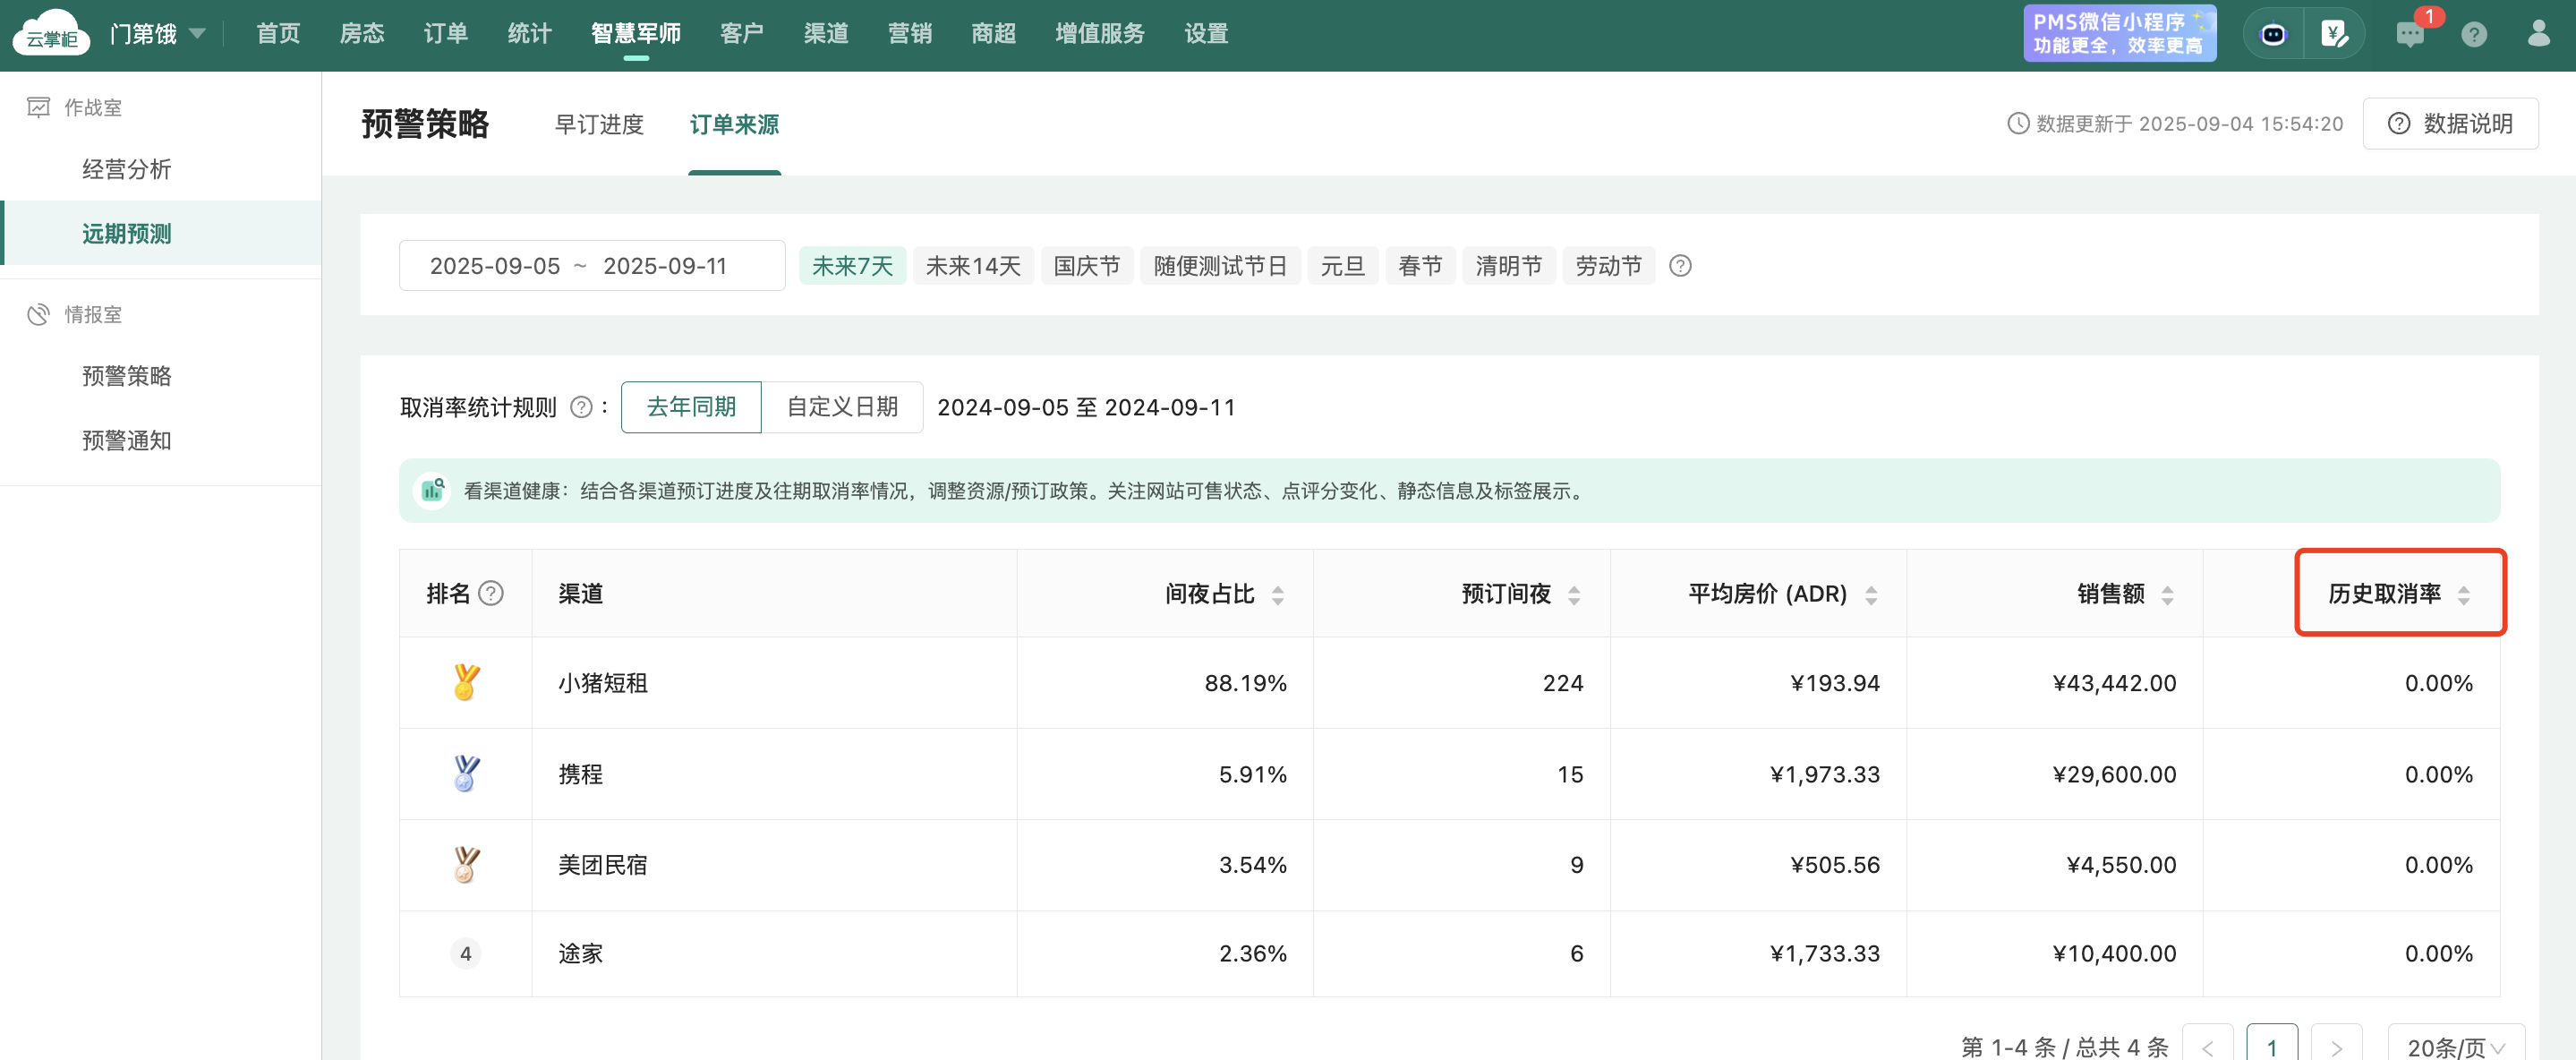The width and height of the screenshot is (2576, 1060).
Task: Click the 取消率统计规则 help icon
Action: (581, 408)
